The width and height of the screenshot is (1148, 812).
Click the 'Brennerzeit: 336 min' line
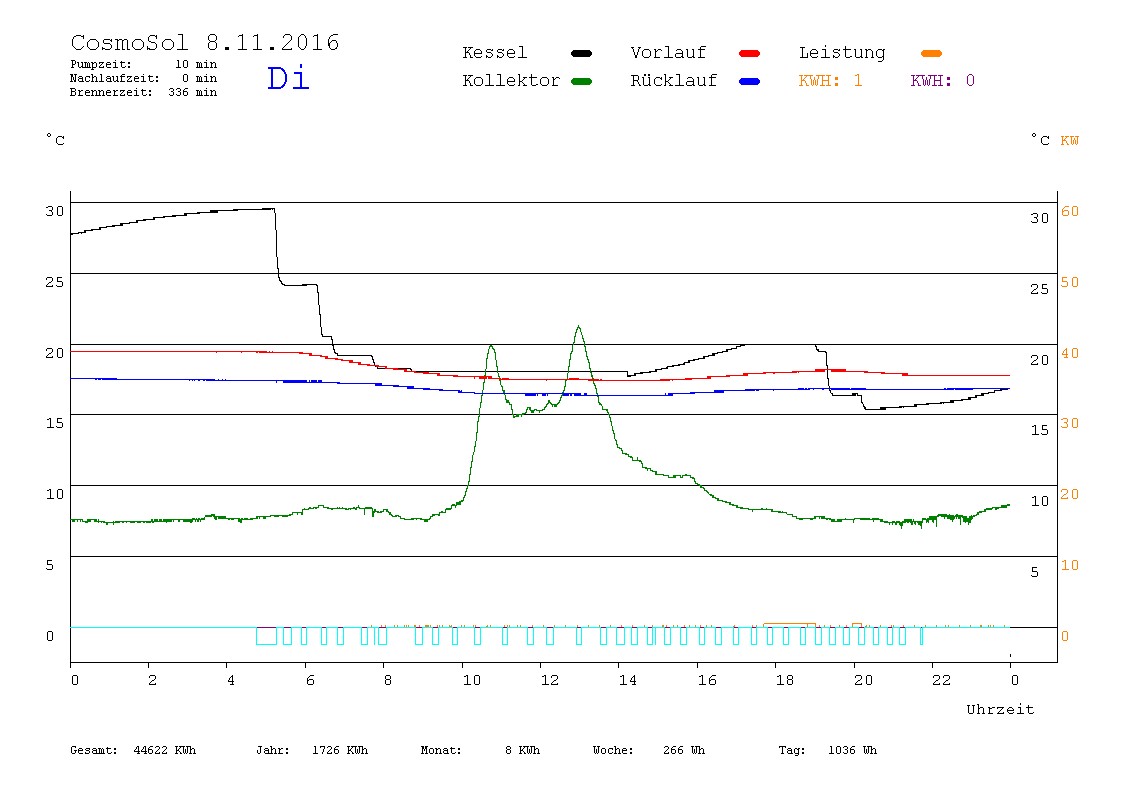tap(144, 92)
